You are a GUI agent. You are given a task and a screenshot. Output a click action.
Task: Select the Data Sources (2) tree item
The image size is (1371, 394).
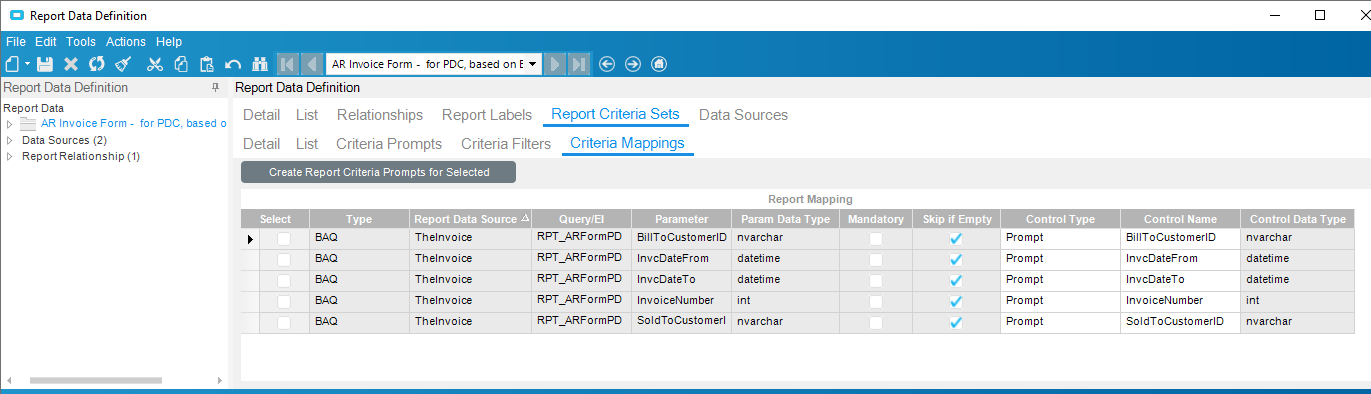click(x=64, y=140)
